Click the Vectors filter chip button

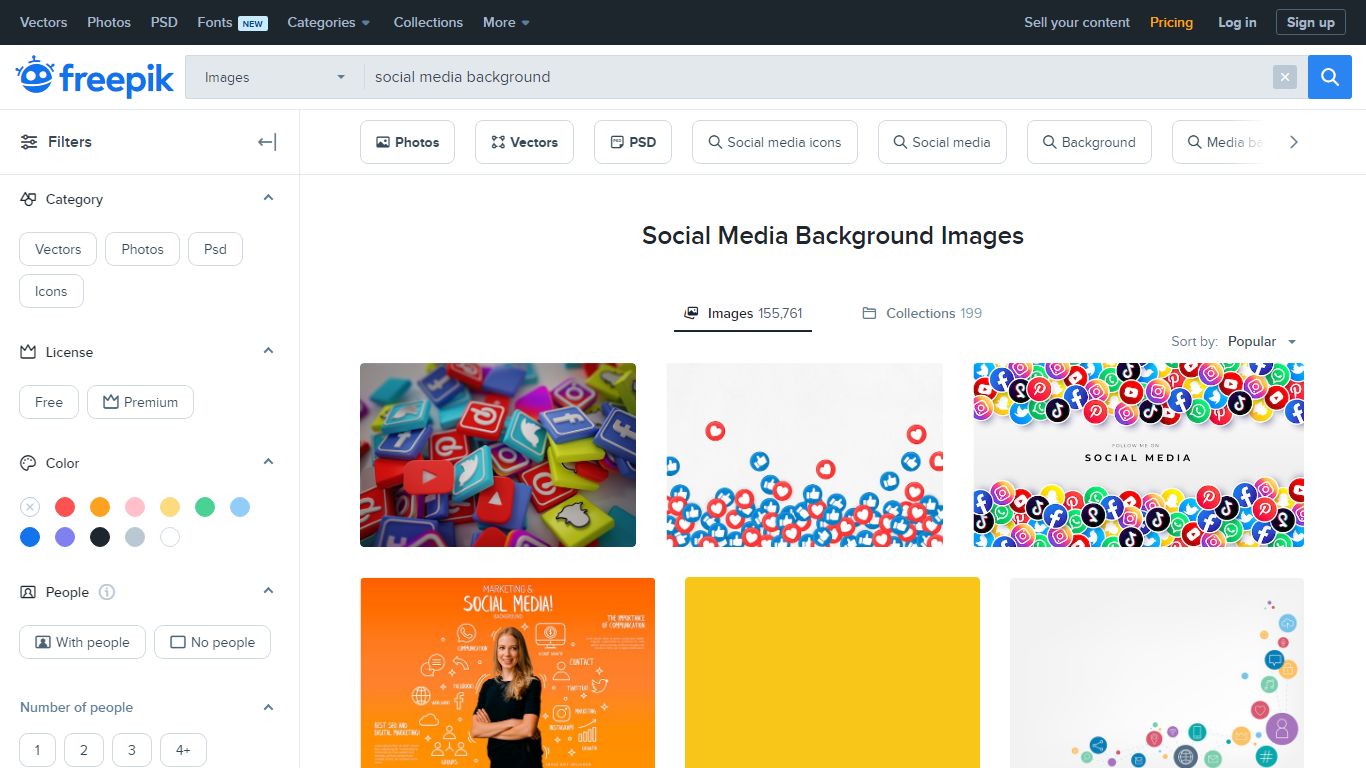pyautogui.click(x=524, y=142)
